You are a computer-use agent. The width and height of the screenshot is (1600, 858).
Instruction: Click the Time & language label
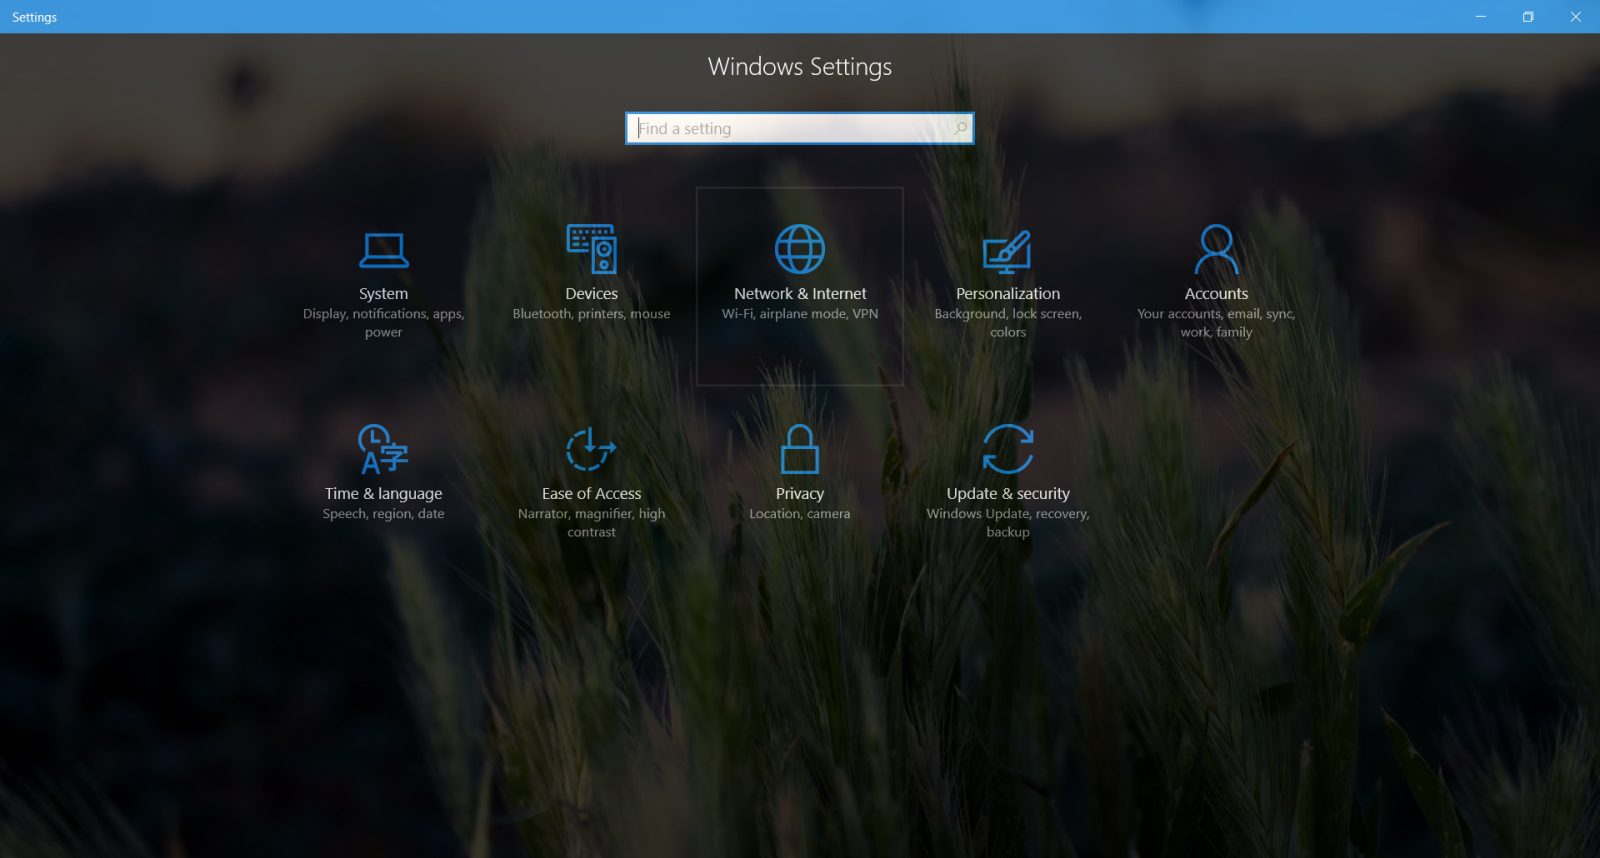pos(384,494)
